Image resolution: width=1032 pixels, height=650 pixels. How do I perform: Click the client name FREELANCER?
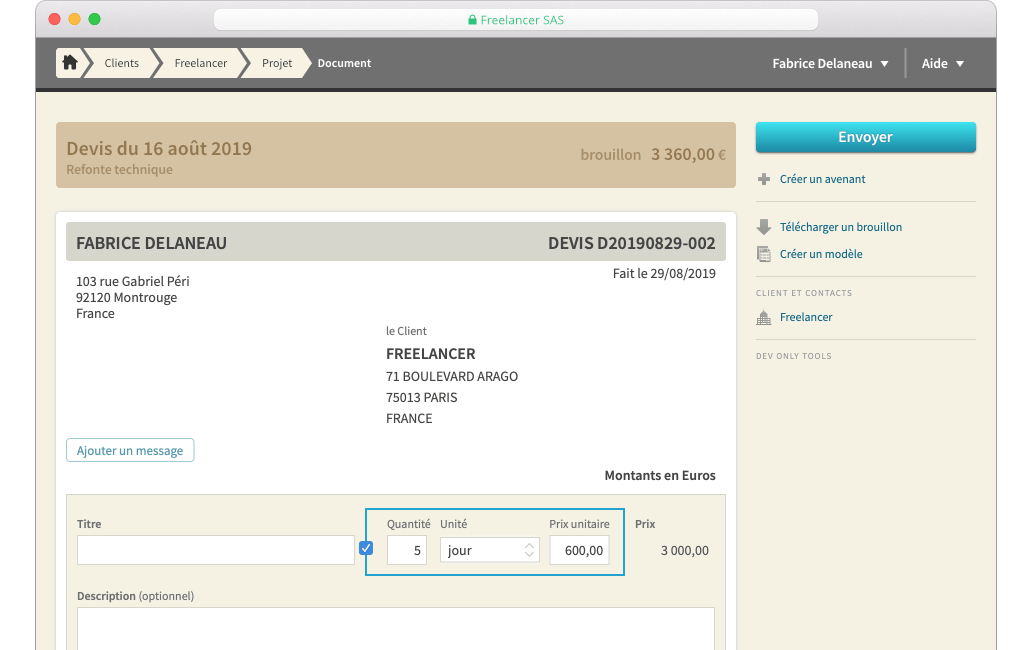coord(430,354)
